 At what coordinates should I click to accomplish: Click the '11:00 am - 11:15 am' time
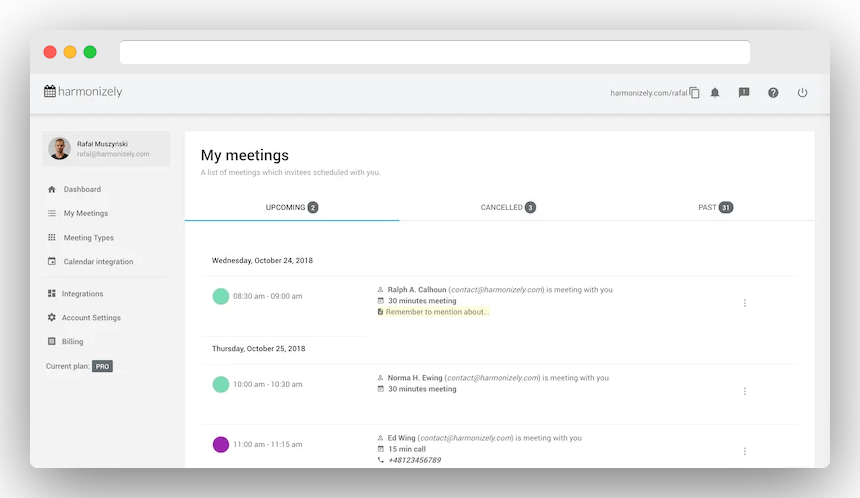tap(268, 444)
